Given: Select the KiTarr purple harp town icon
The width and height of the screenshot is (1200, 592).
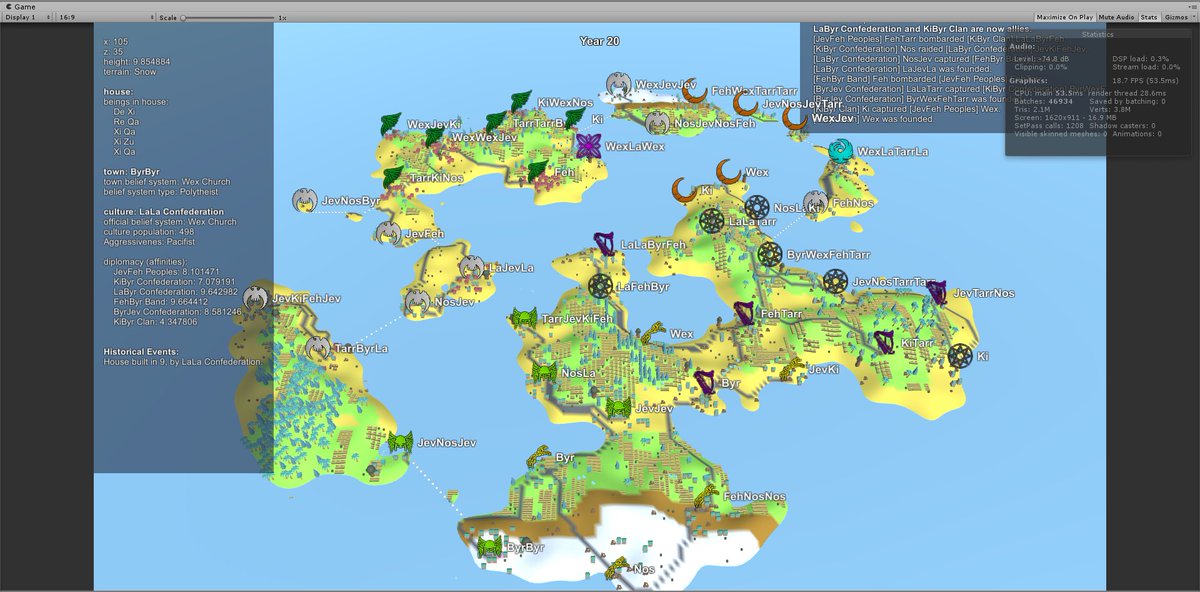Looking at the screenshot, I should (885, 343).
